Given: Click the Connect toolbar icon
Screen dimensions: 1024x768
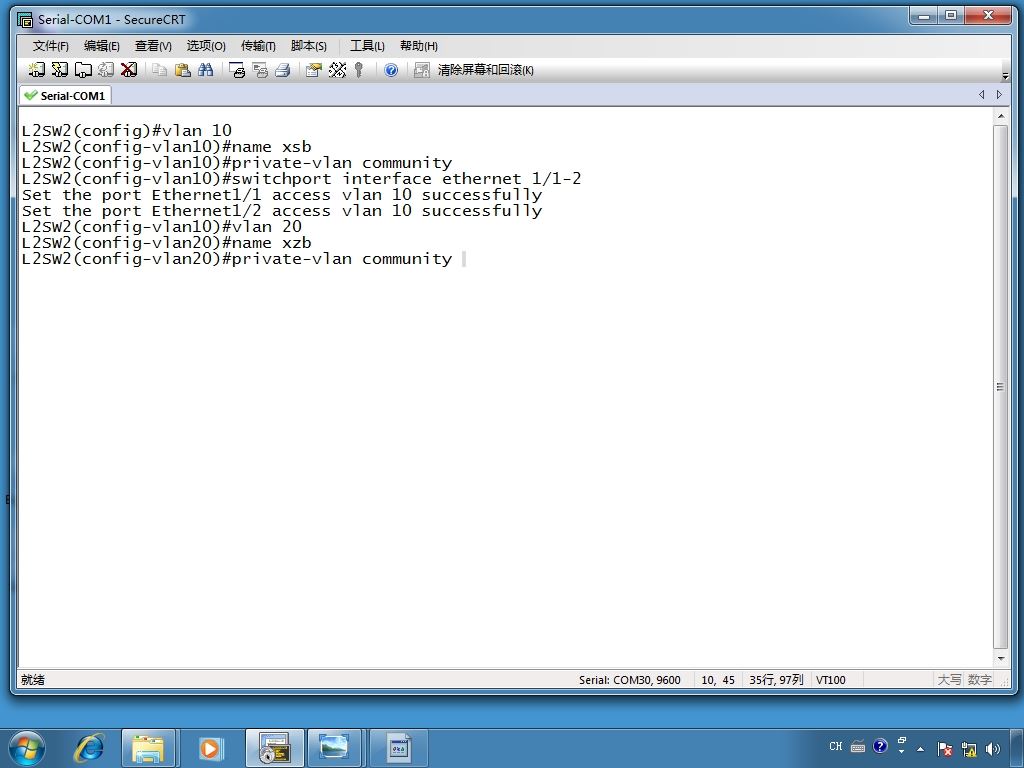Looking at the screenshot, I should point(37,70).
